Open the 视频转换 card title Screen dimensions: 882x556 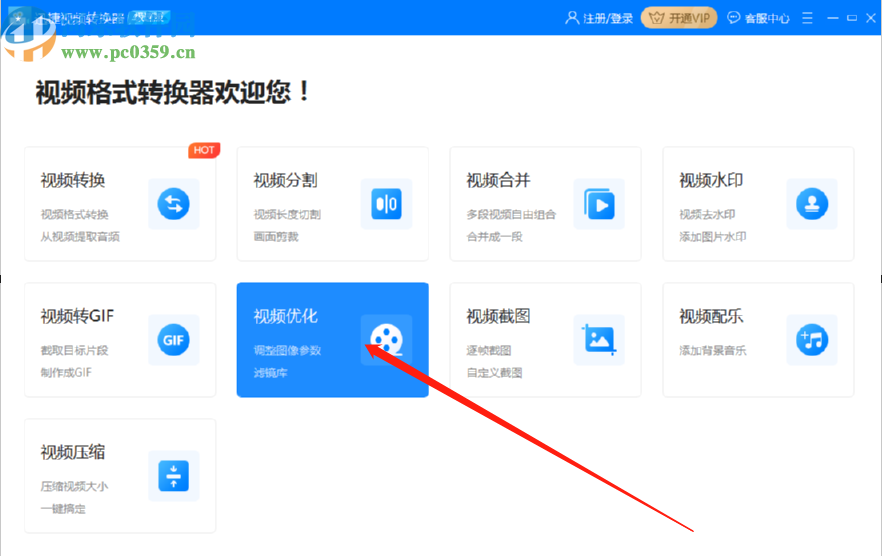click(73, 180)
